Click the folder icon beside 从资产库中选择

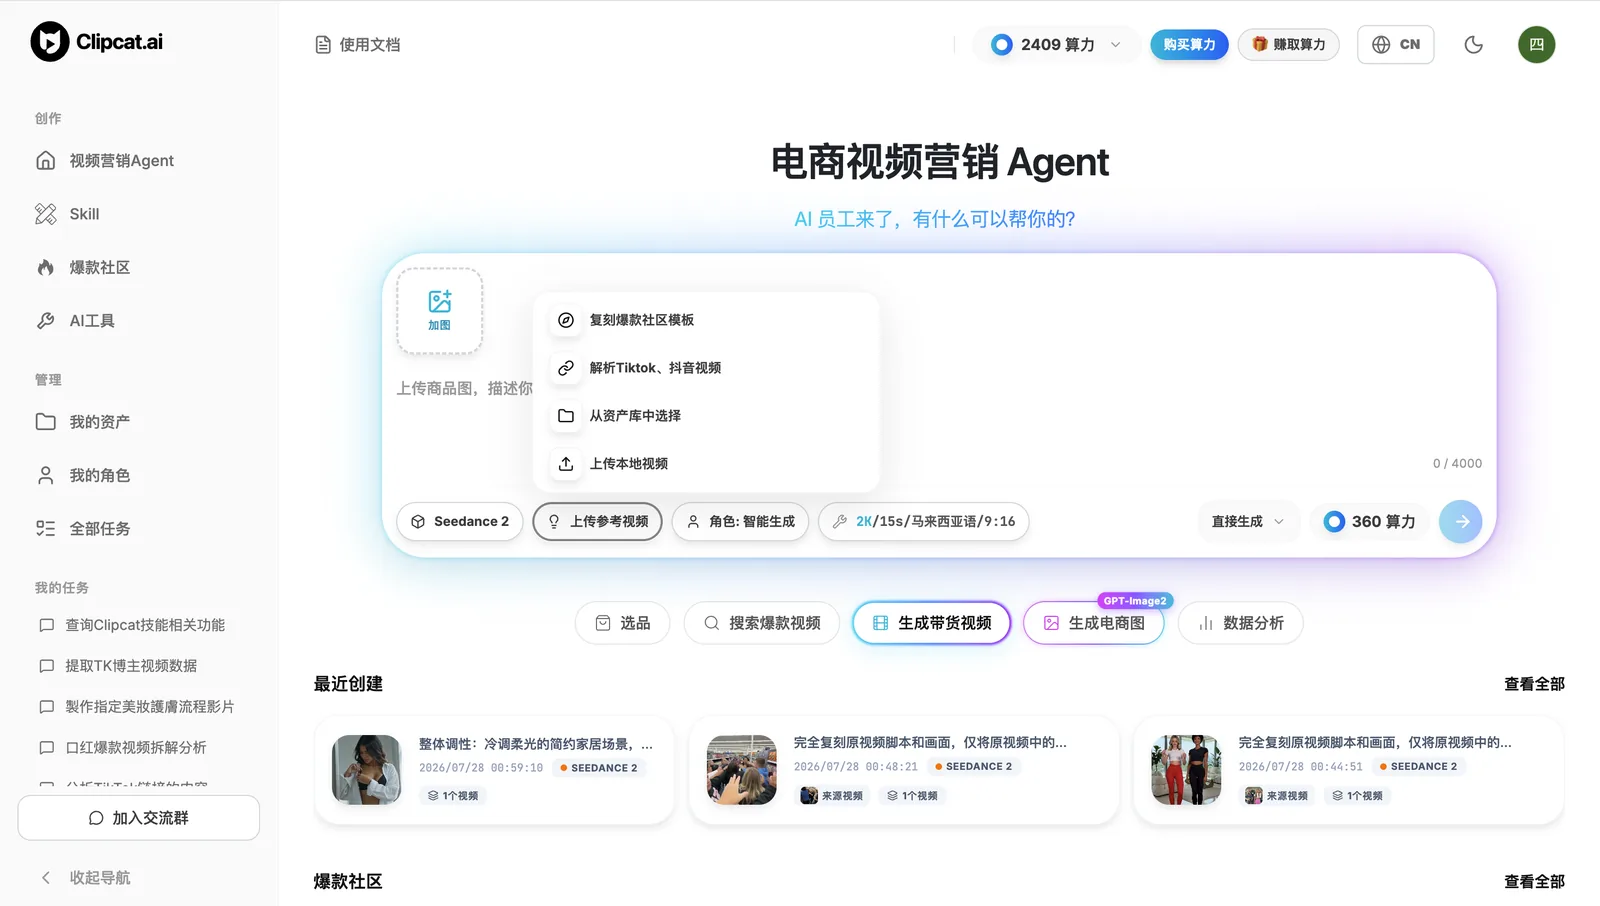pyautogui.click(x=566, y=416)
